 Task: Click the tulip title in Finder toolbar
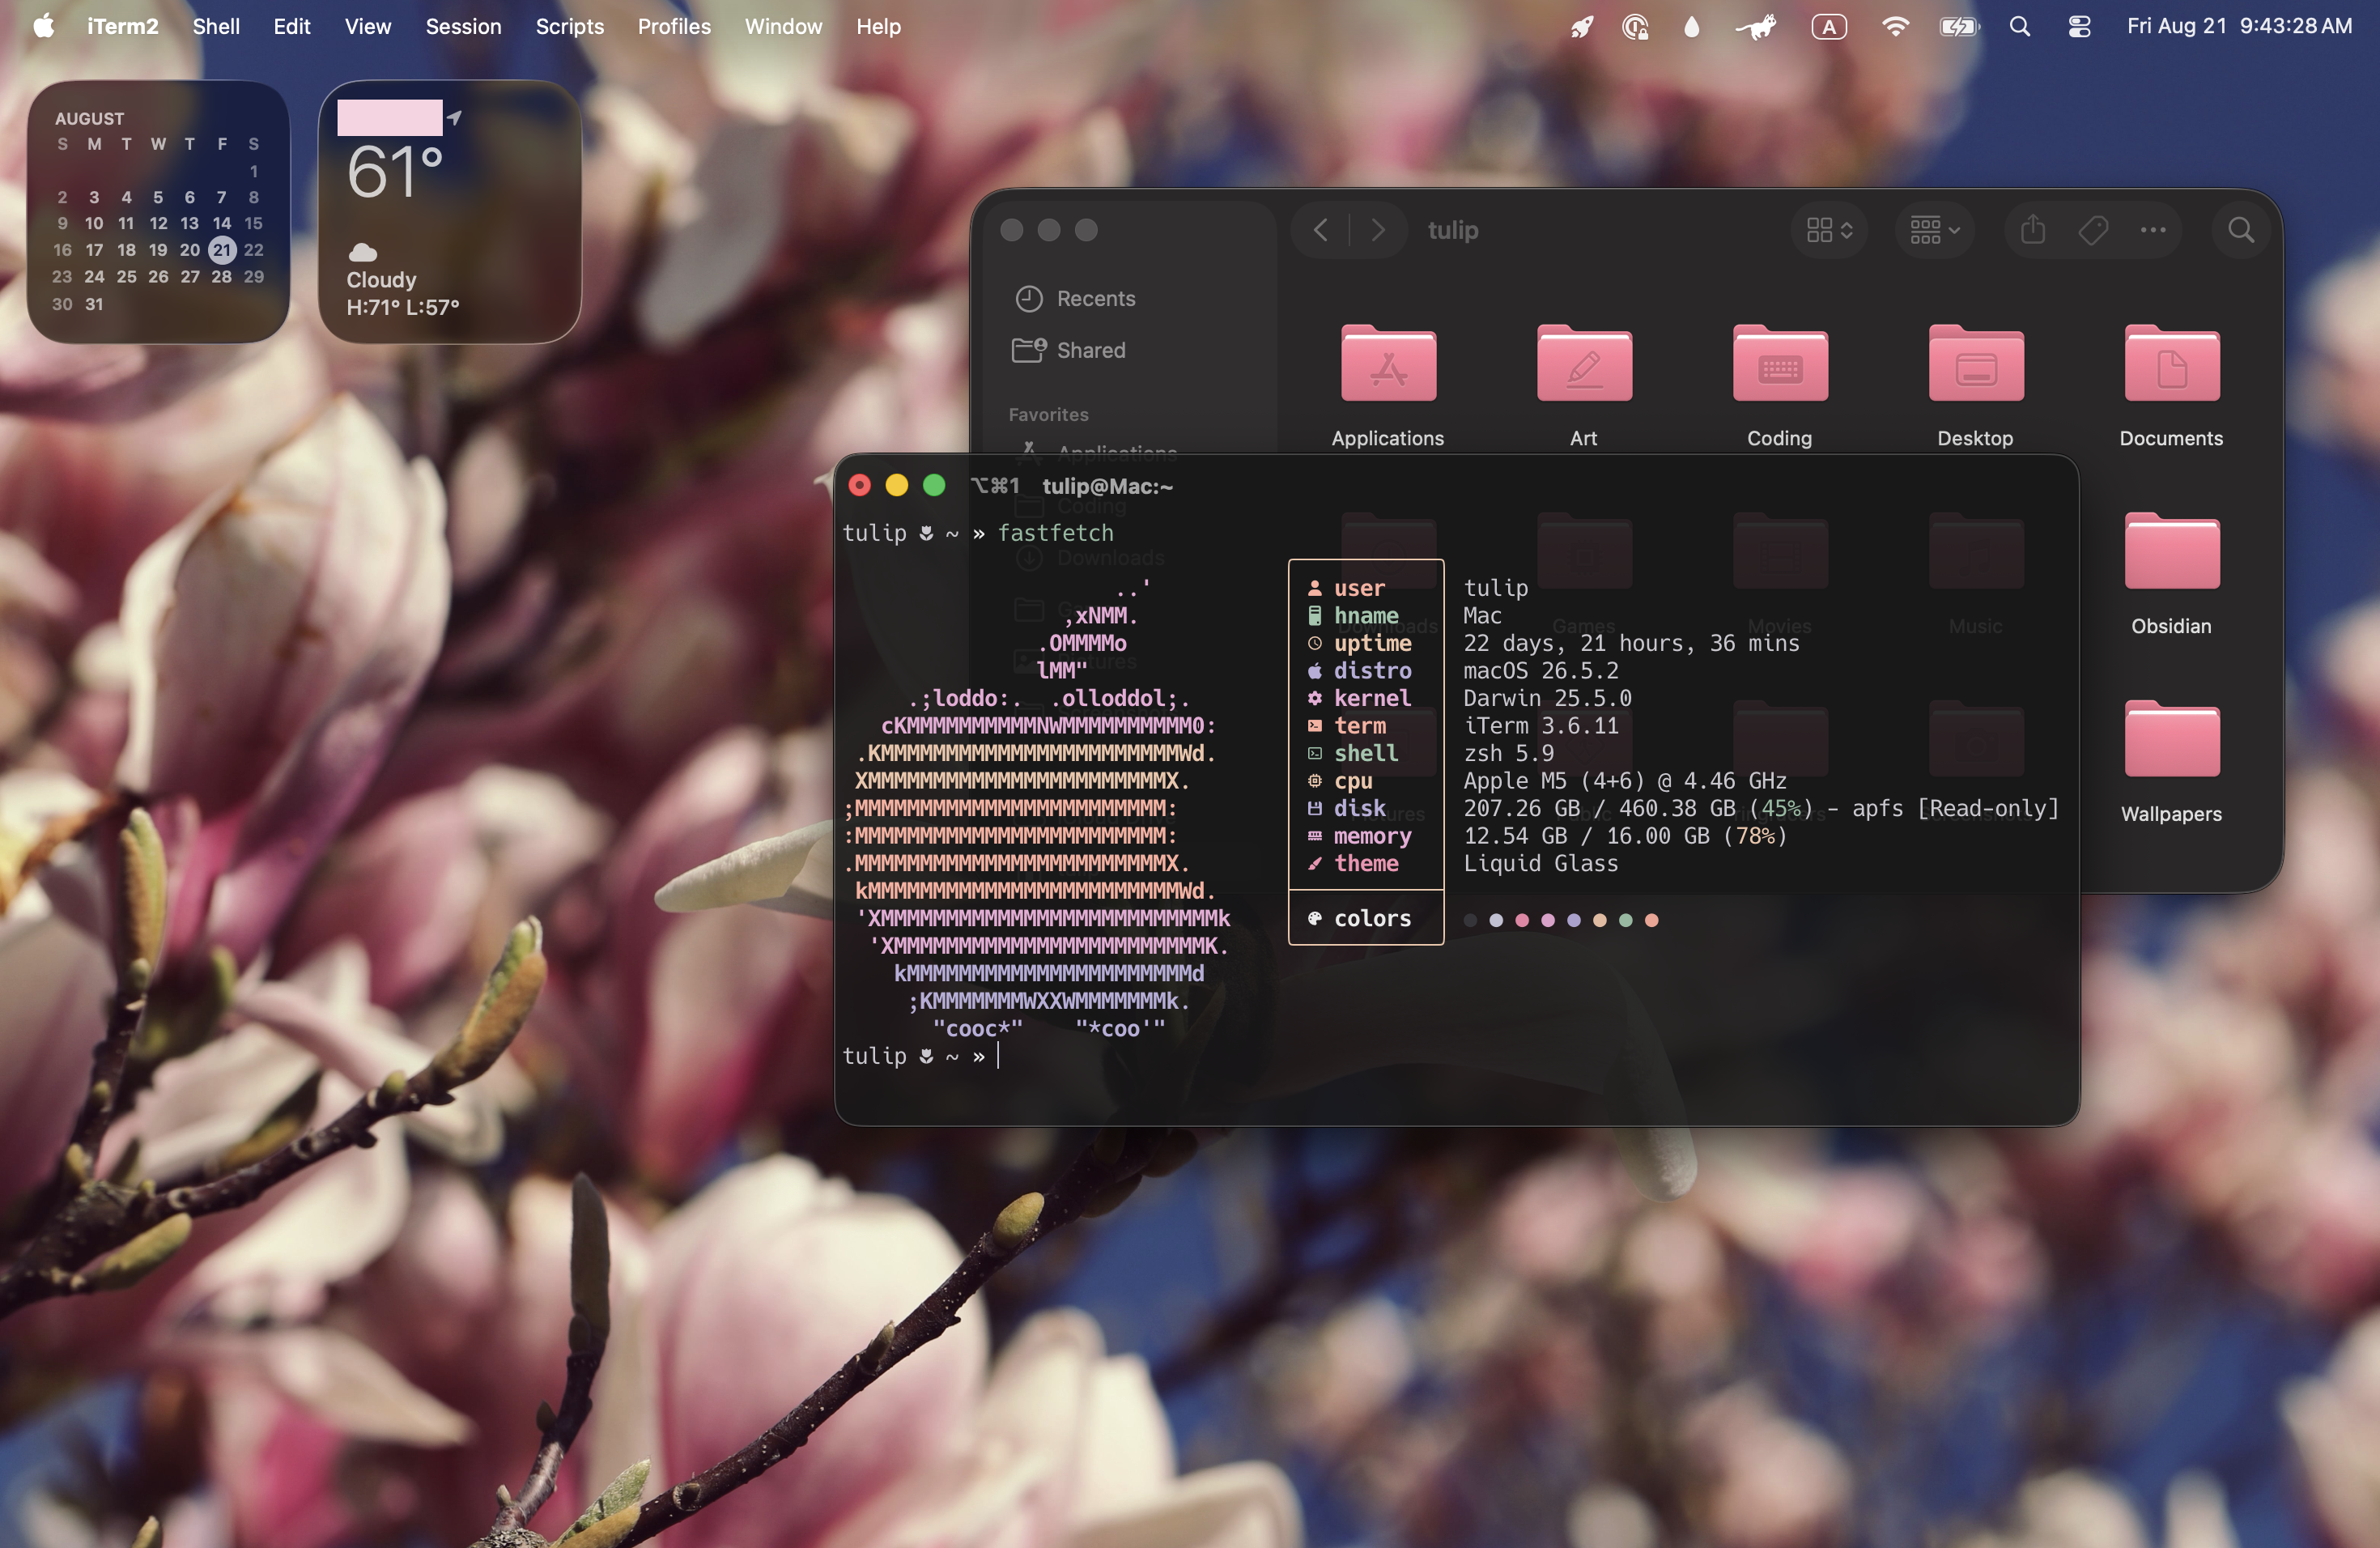point(1453,230)
